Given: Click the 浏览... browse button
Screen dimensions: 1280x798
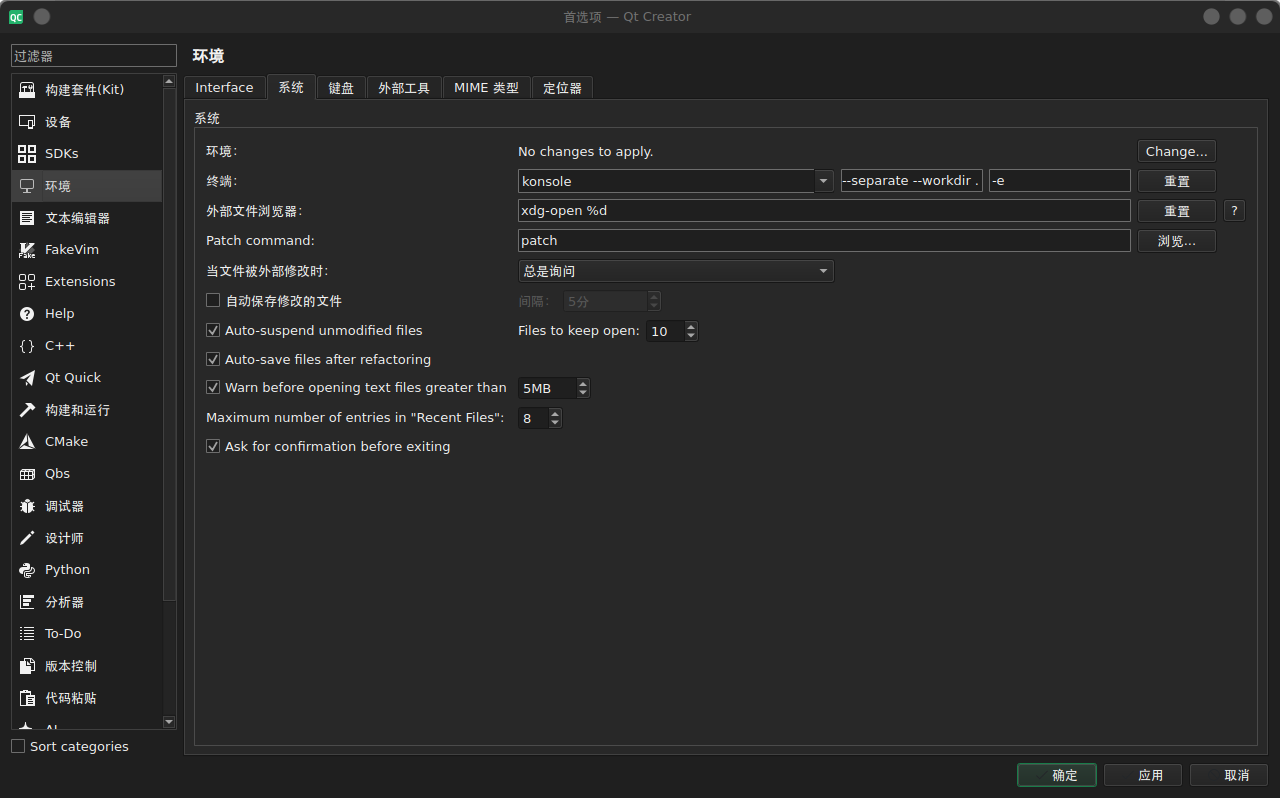Looking at the screenshot, I should 1177,241.
